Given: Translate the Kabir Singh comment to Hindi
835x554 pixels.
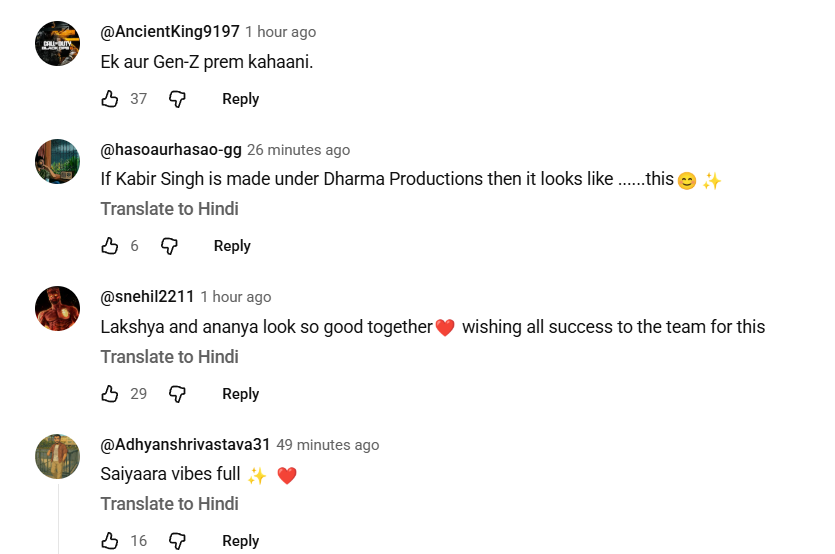Looking at the screenshot, I should [x=169, y=209].
